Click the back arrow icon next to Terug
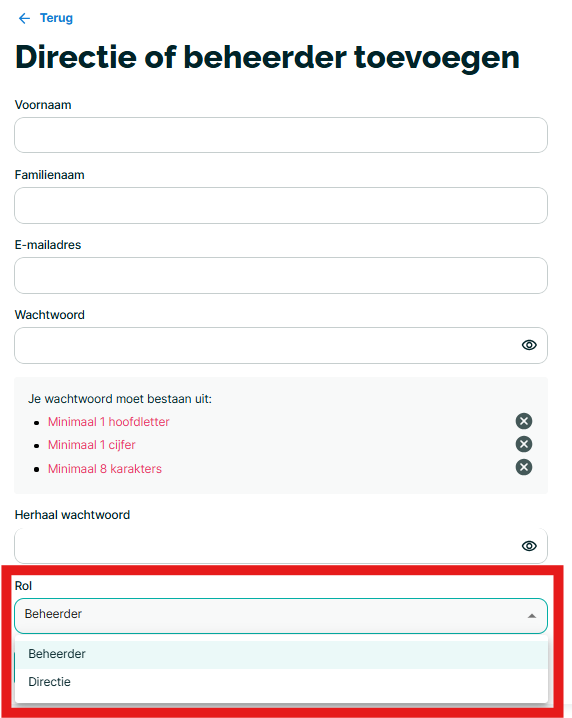The image size is (572, 718). click(x=24, y=18)
